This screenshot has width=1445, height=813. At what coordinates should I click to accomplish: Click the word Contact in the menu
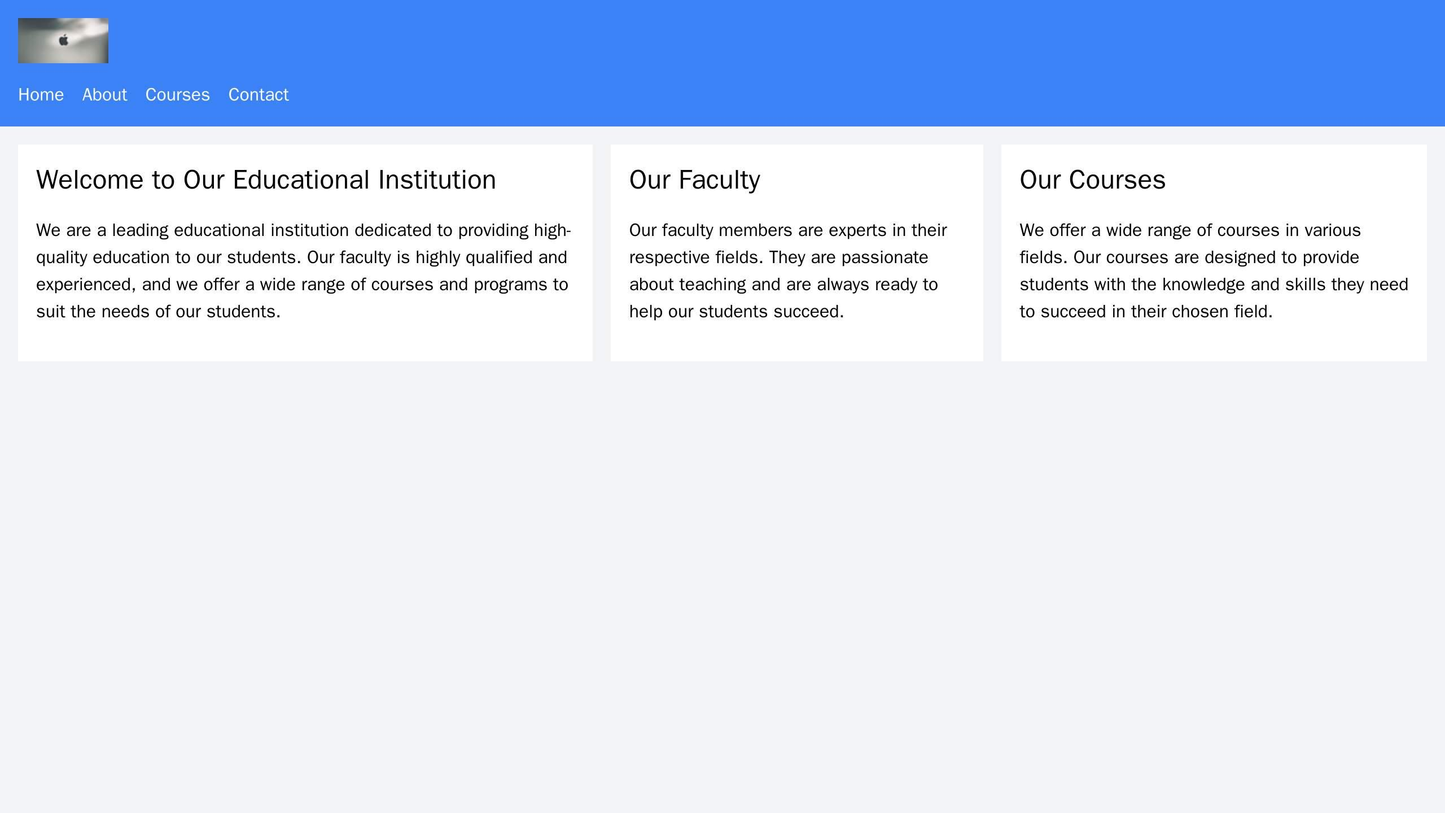pos(258,95)
